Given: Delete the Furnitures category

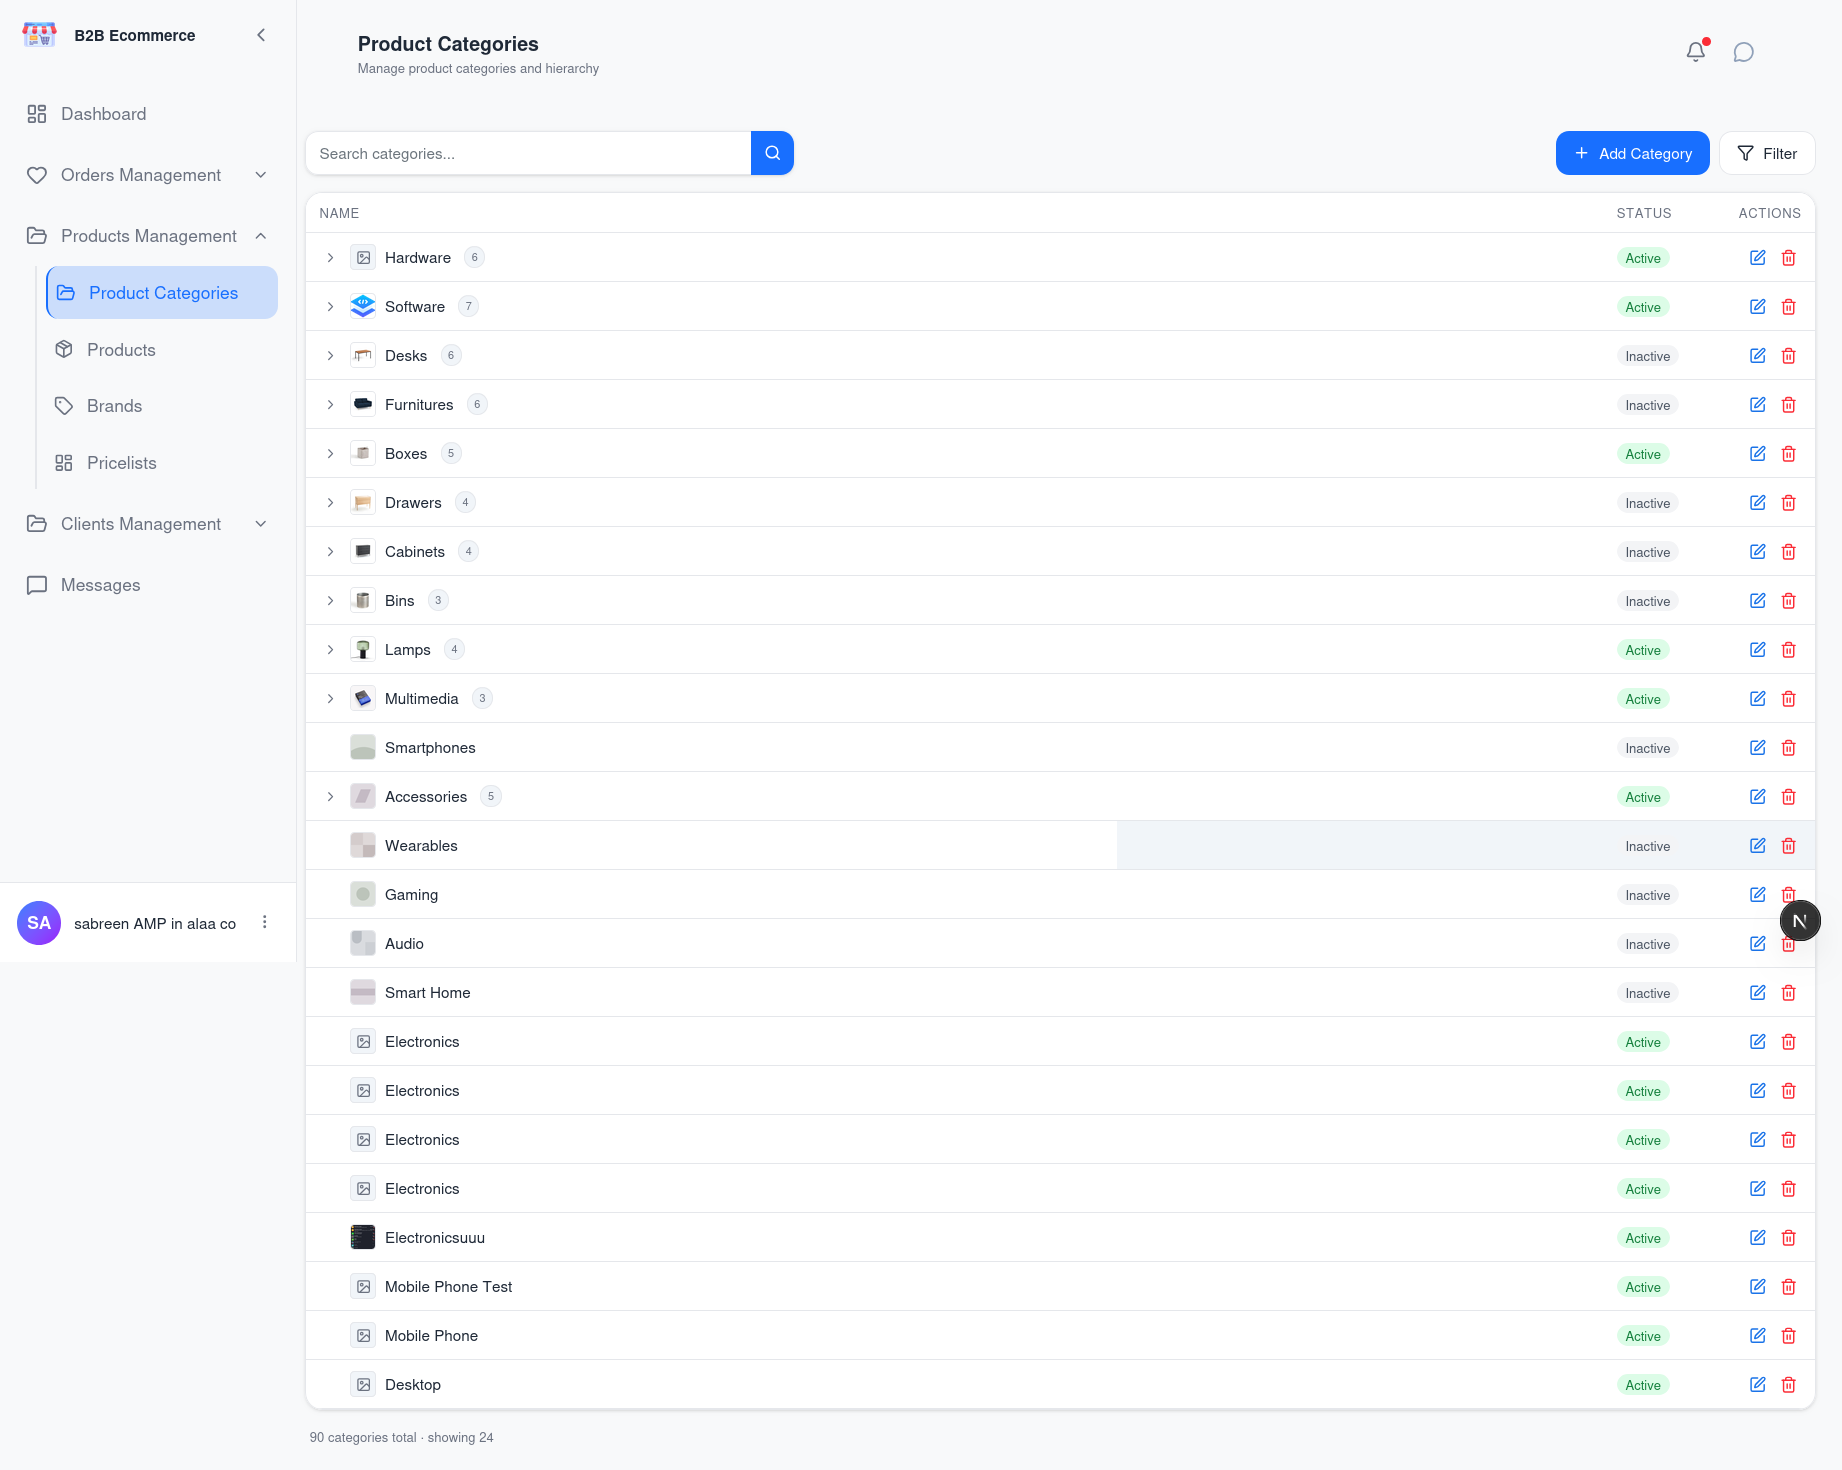Looking at the screenshot, I should pyautogui.click(x=1789, y=405).
